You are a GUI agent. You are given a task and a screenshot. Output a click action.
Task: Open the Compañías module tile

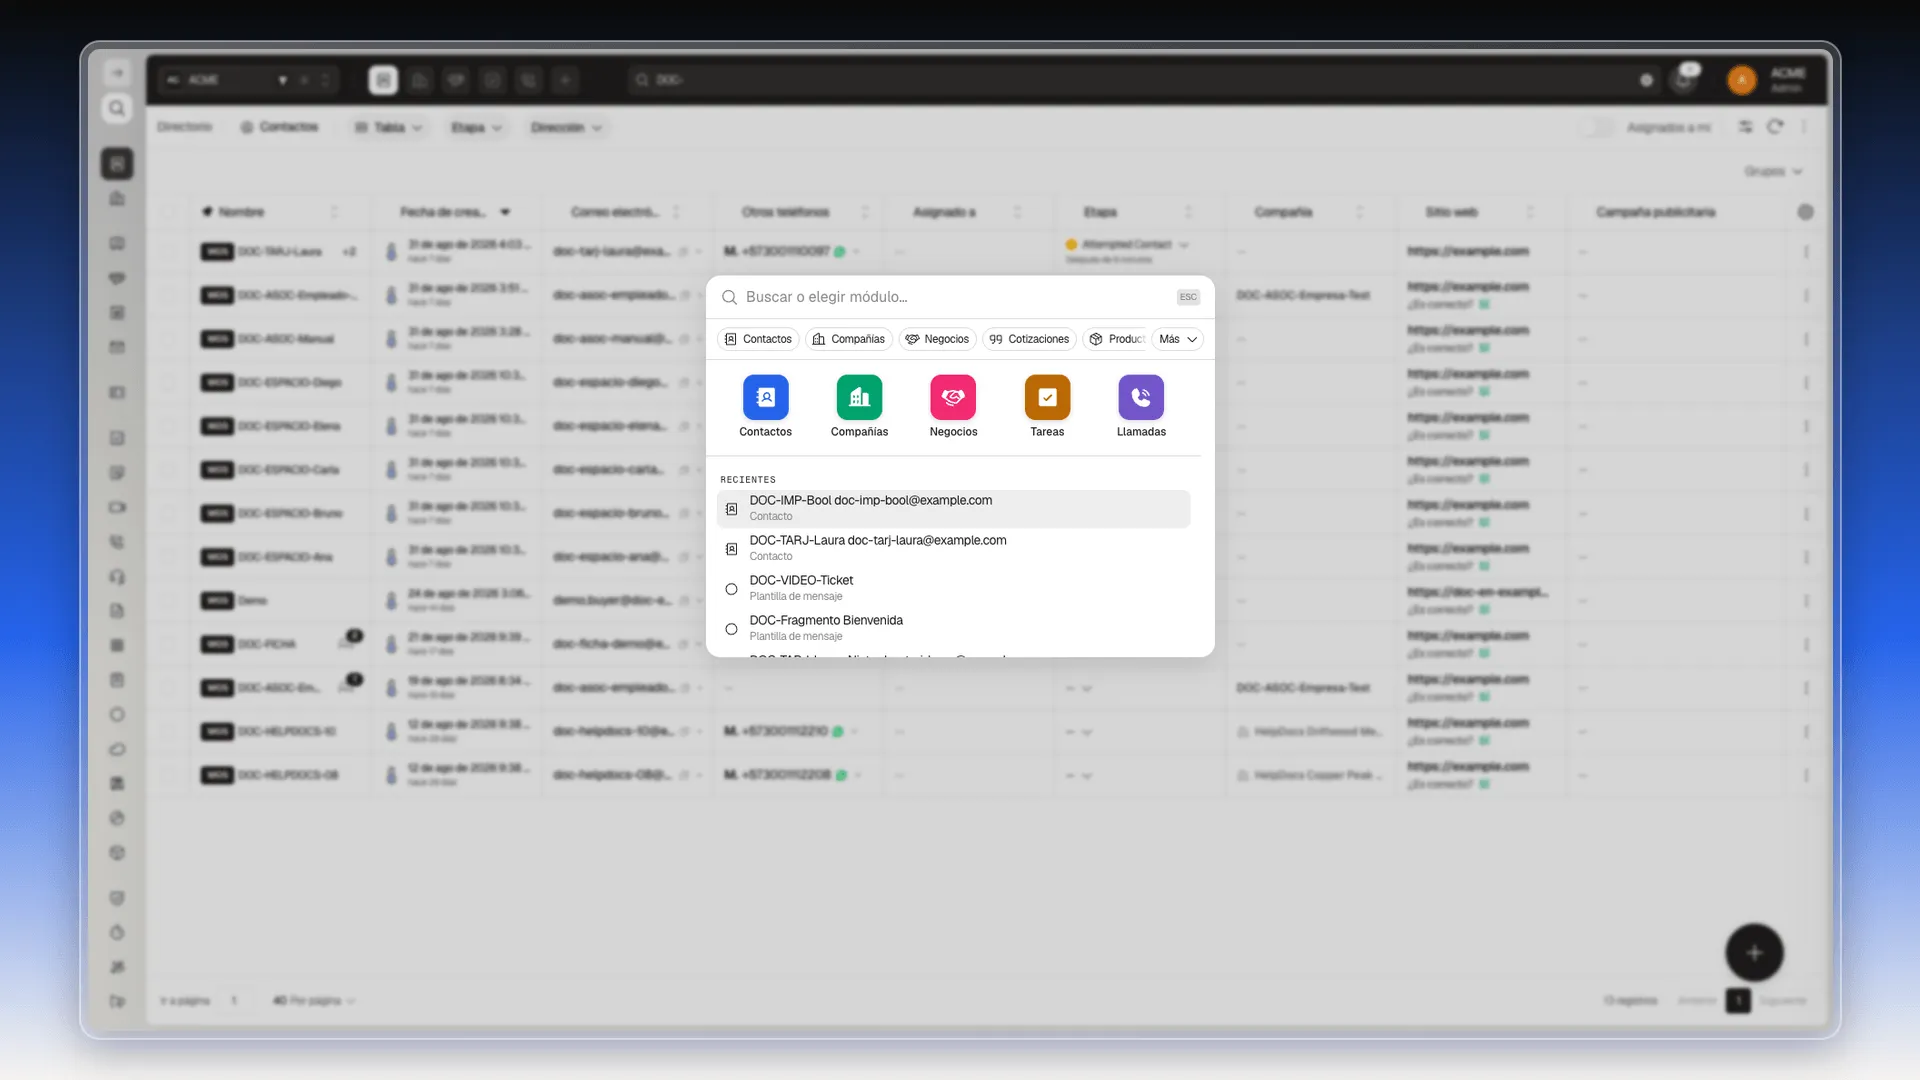[859, 406]
